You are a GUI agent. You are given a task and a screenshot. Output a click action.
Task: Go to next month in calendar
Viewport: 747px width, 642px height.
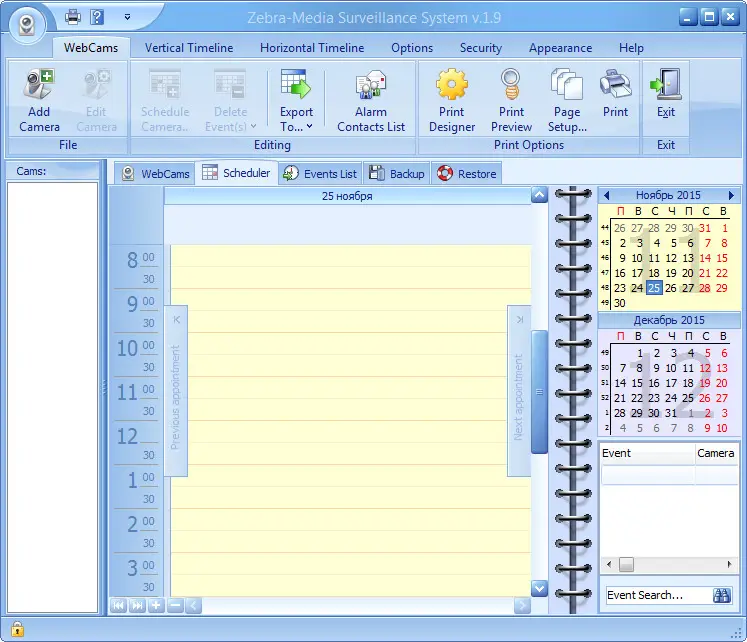coord(731,195)
